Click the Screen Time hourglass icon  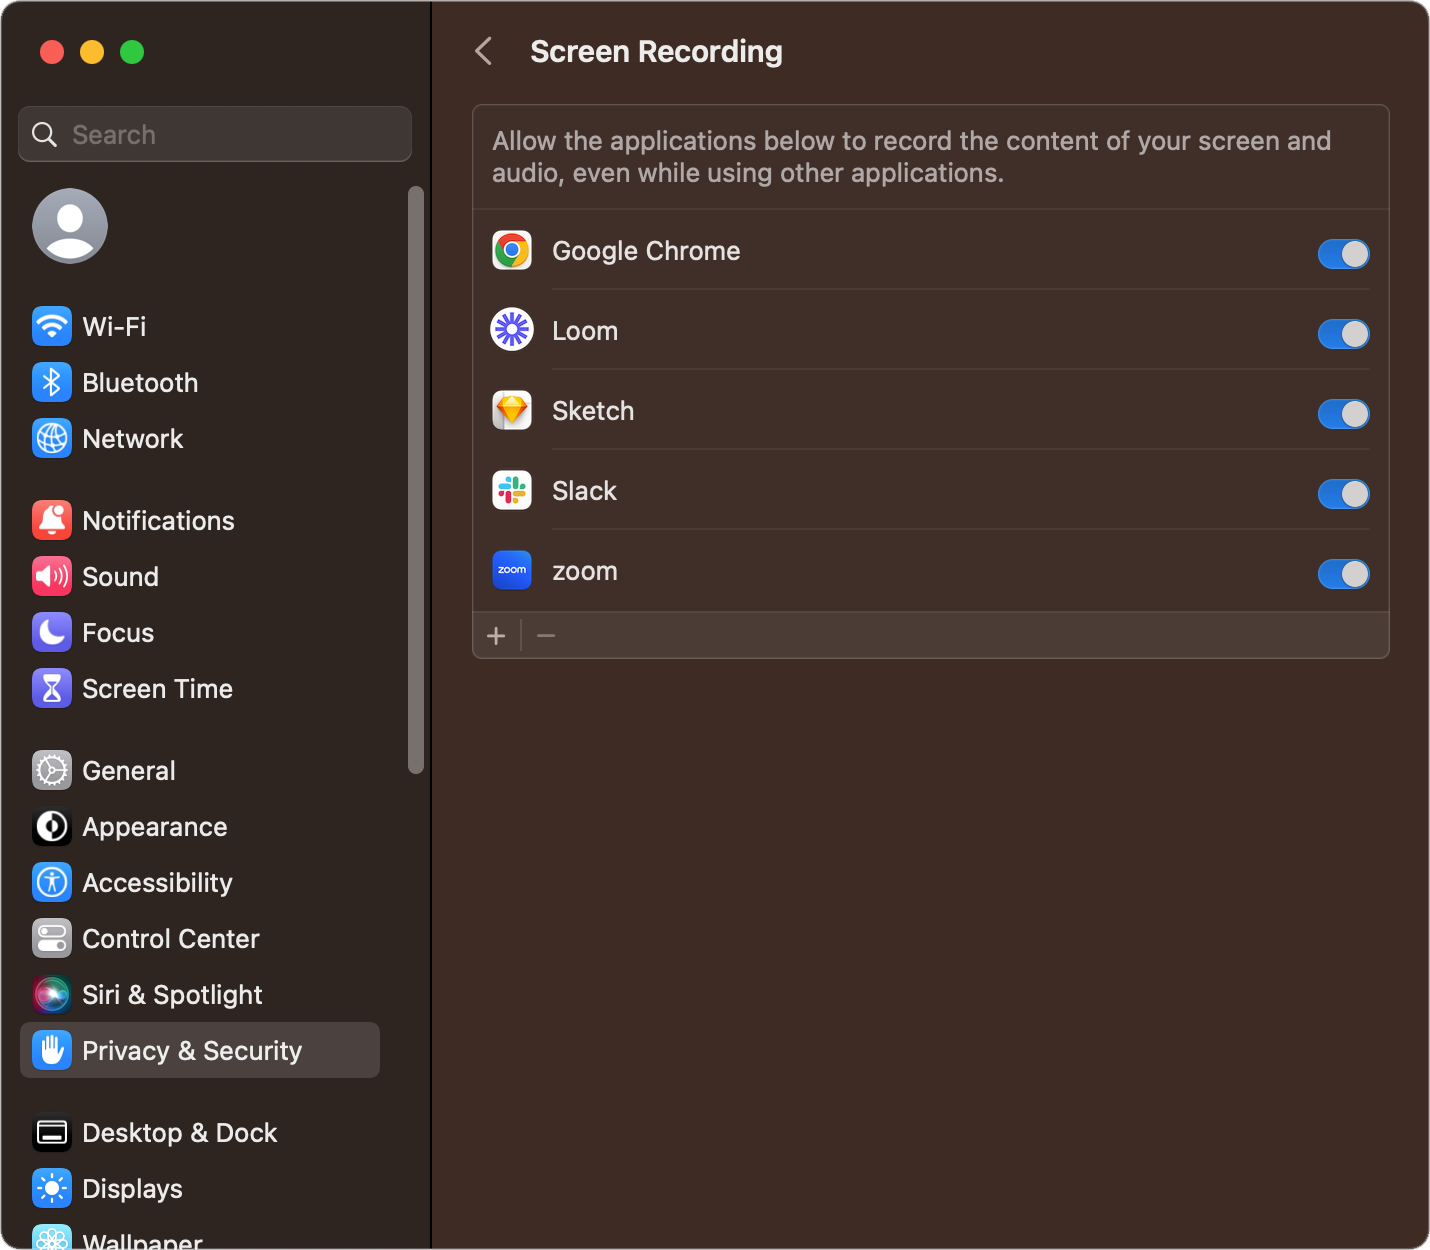(52, 688)
